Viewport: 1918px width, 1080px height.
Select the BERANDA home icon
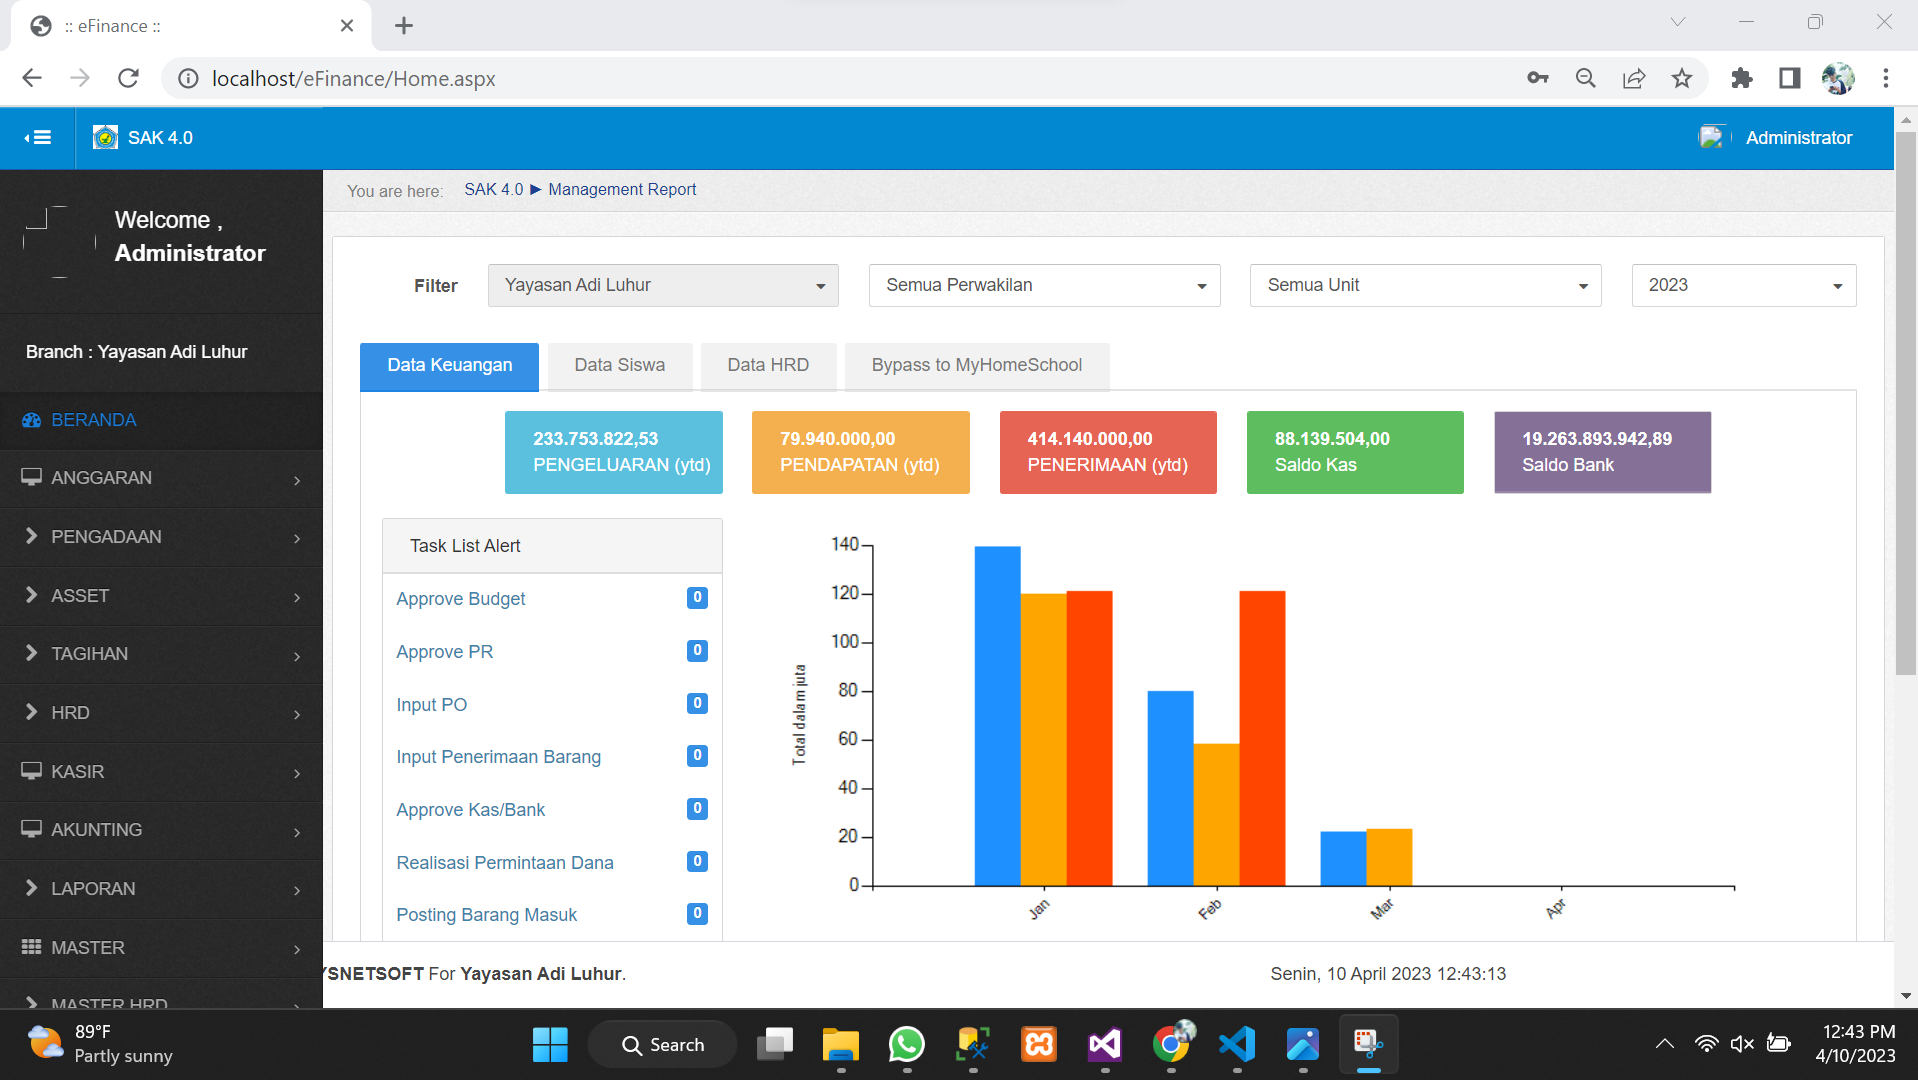pos(31,420)
